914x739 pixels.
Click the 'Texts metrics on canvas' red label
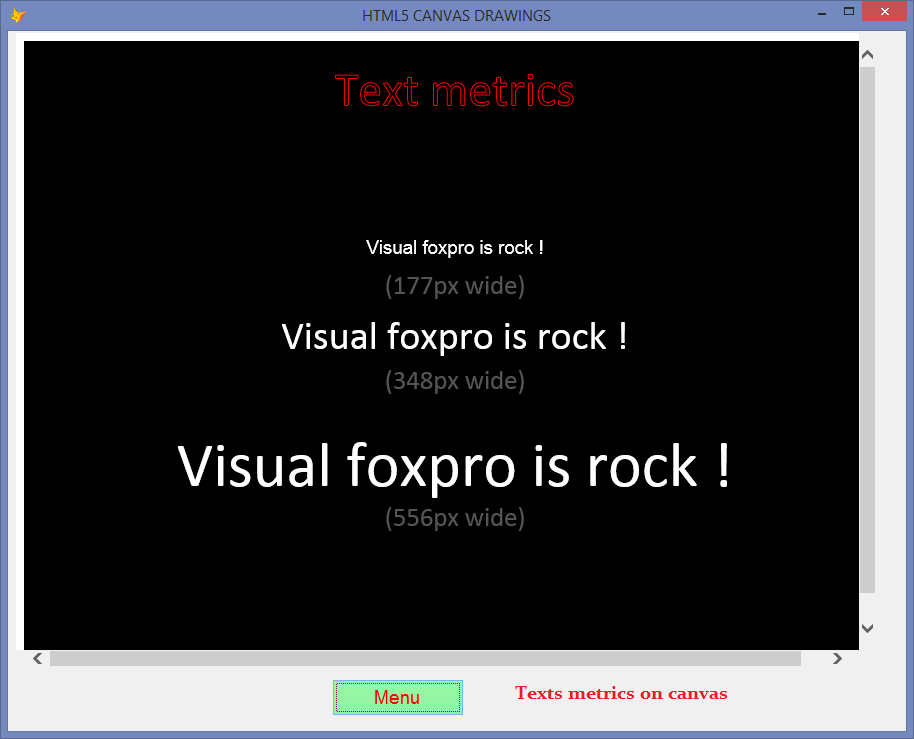(621, 693)
